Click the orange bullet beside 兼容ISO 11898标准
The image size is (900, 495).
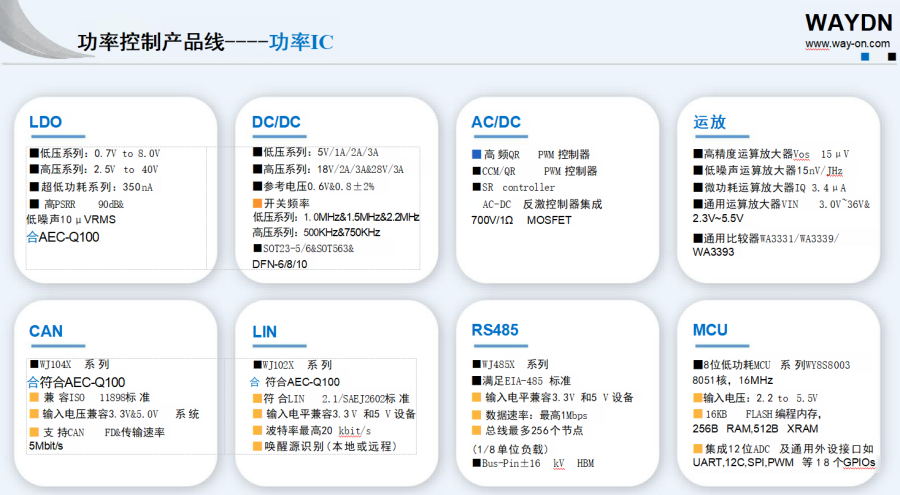point(33,398)
